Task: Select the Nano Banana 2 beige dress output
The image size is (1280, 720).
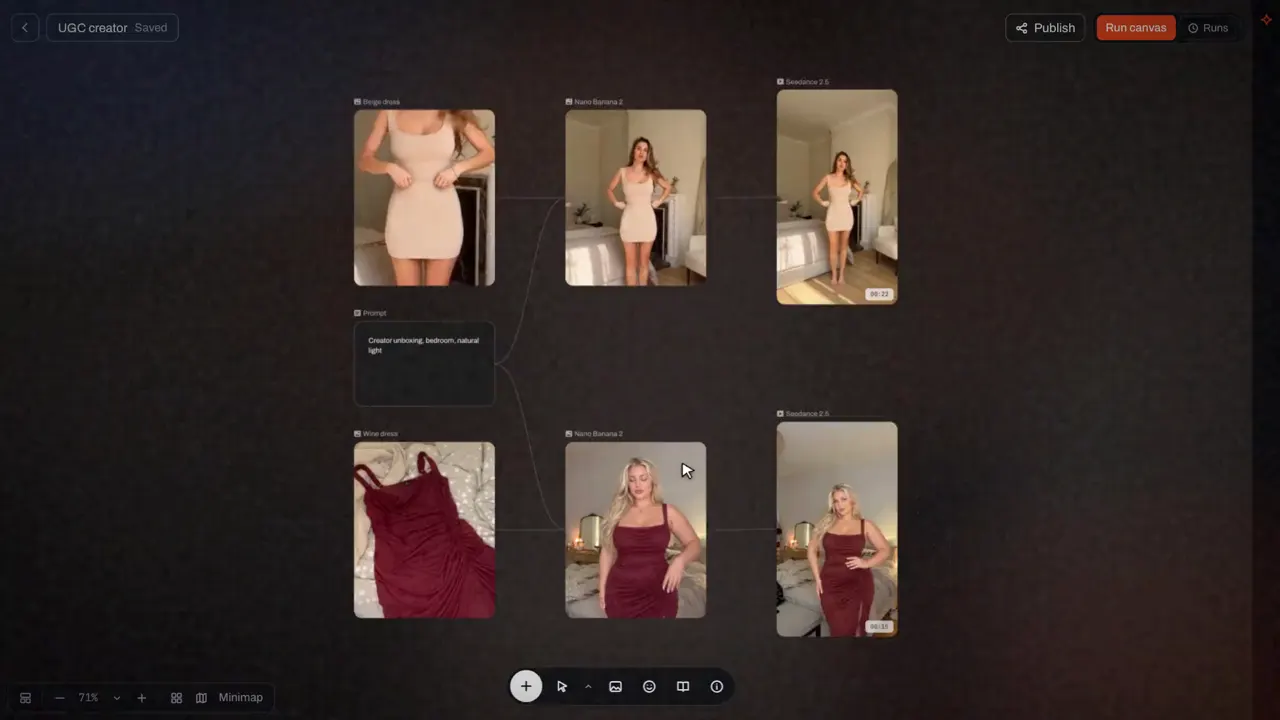Action: 636,198
